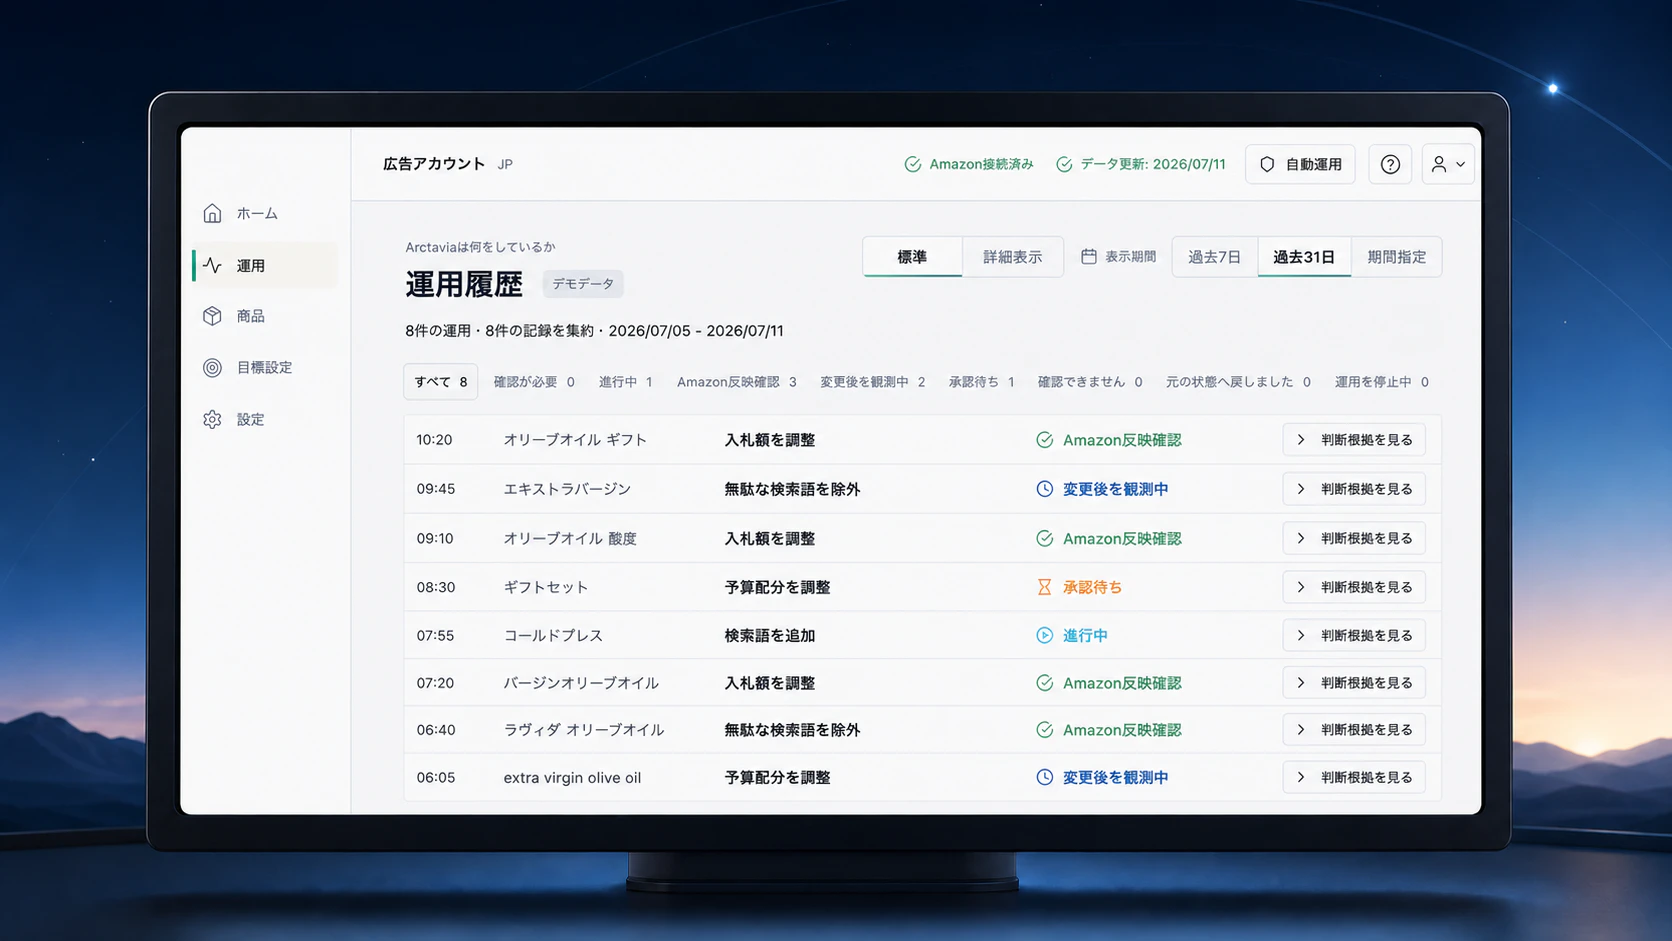Filter by 変更後を観測中 2 tab

point(872,382)
